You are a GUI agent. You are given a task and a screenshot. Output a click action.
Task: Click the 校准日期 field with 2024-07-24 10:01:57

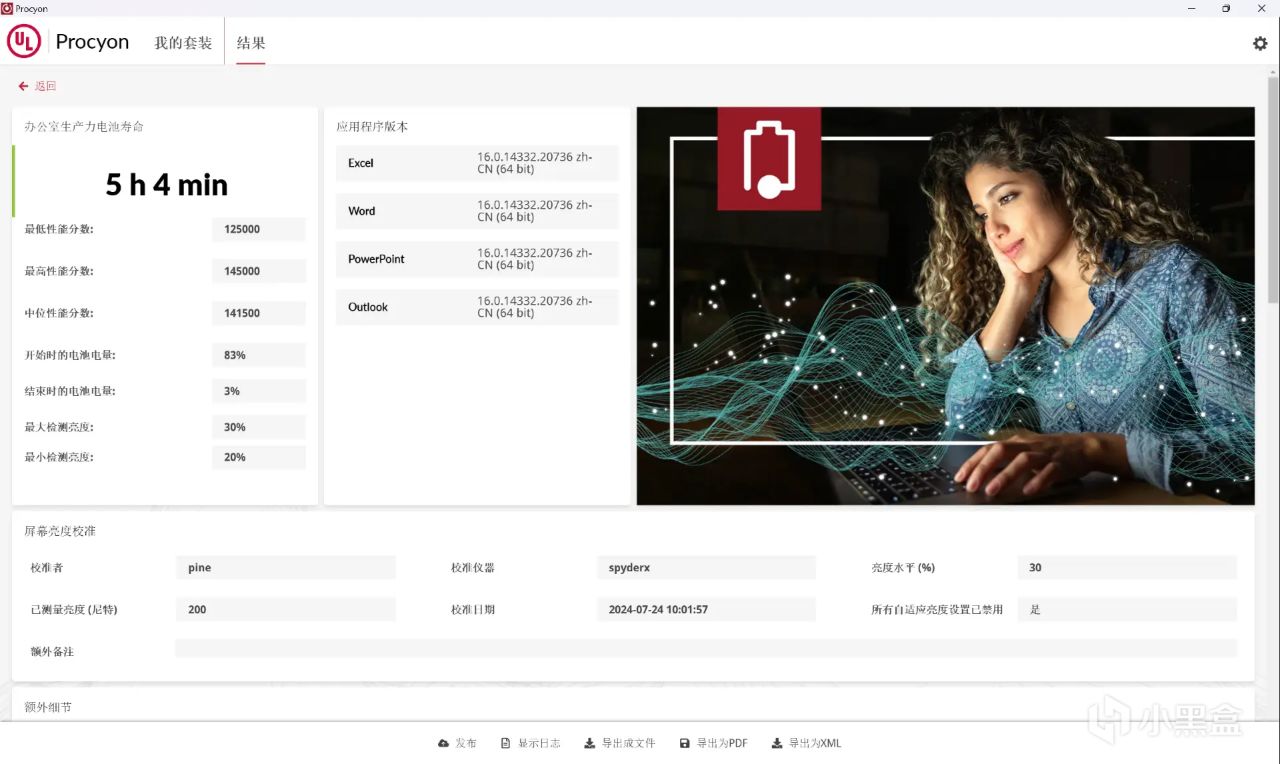(706, 609)
